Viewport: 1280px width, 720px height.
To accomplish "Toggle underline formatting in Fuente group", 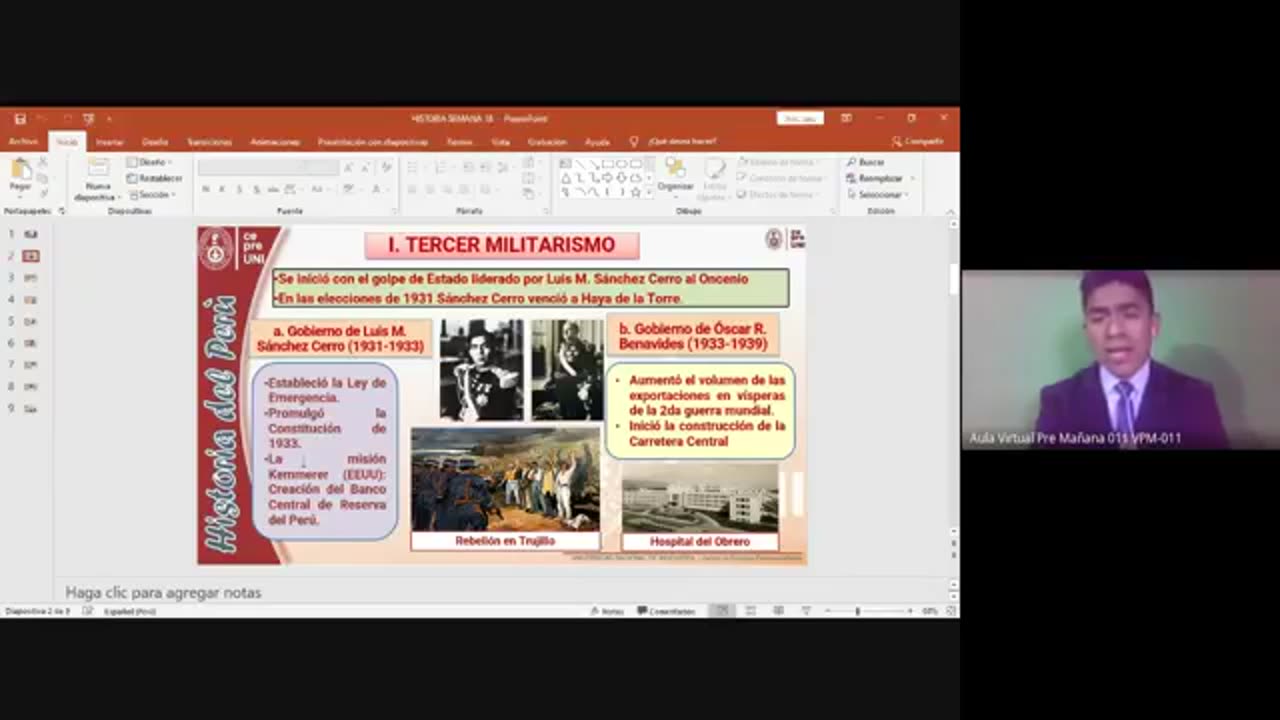I will click(x=239, y=189).
